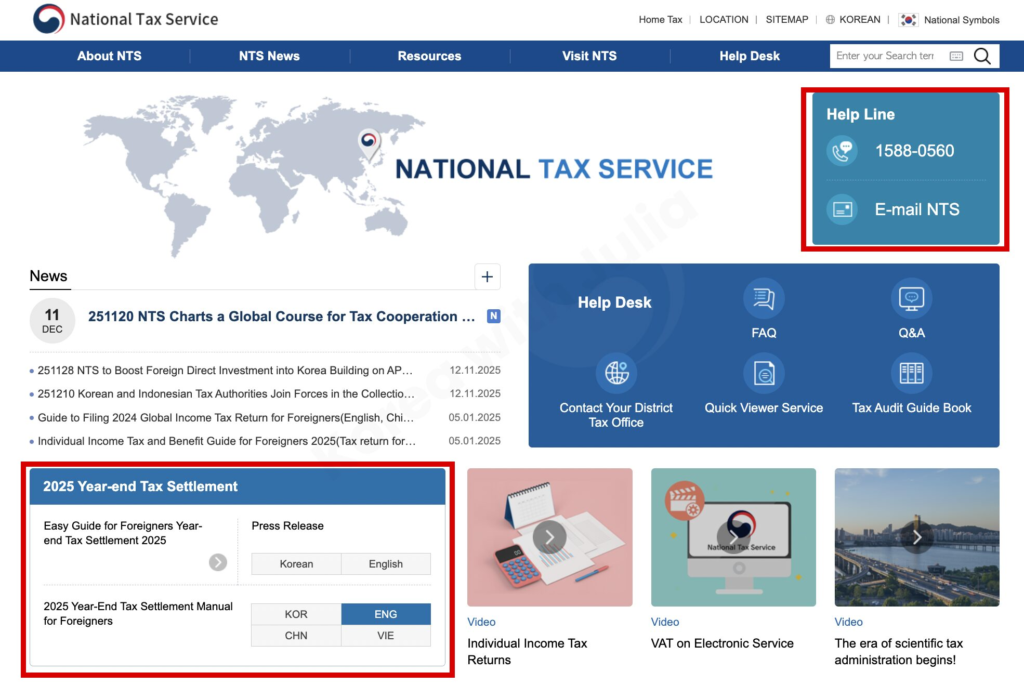Click the 11 DEC date circle
1024x685 pixels.
click(52, 321)
